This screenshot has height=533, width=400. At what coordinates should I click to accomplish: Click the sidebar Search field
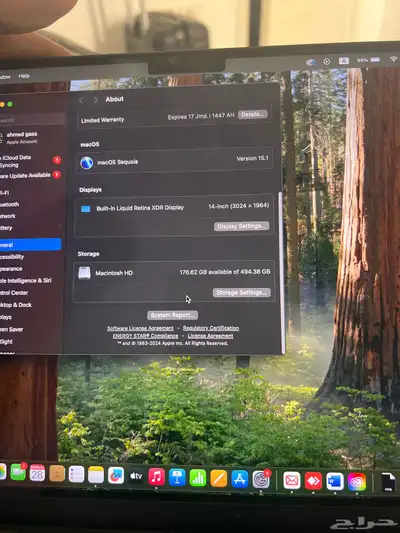tap(32, 120)
